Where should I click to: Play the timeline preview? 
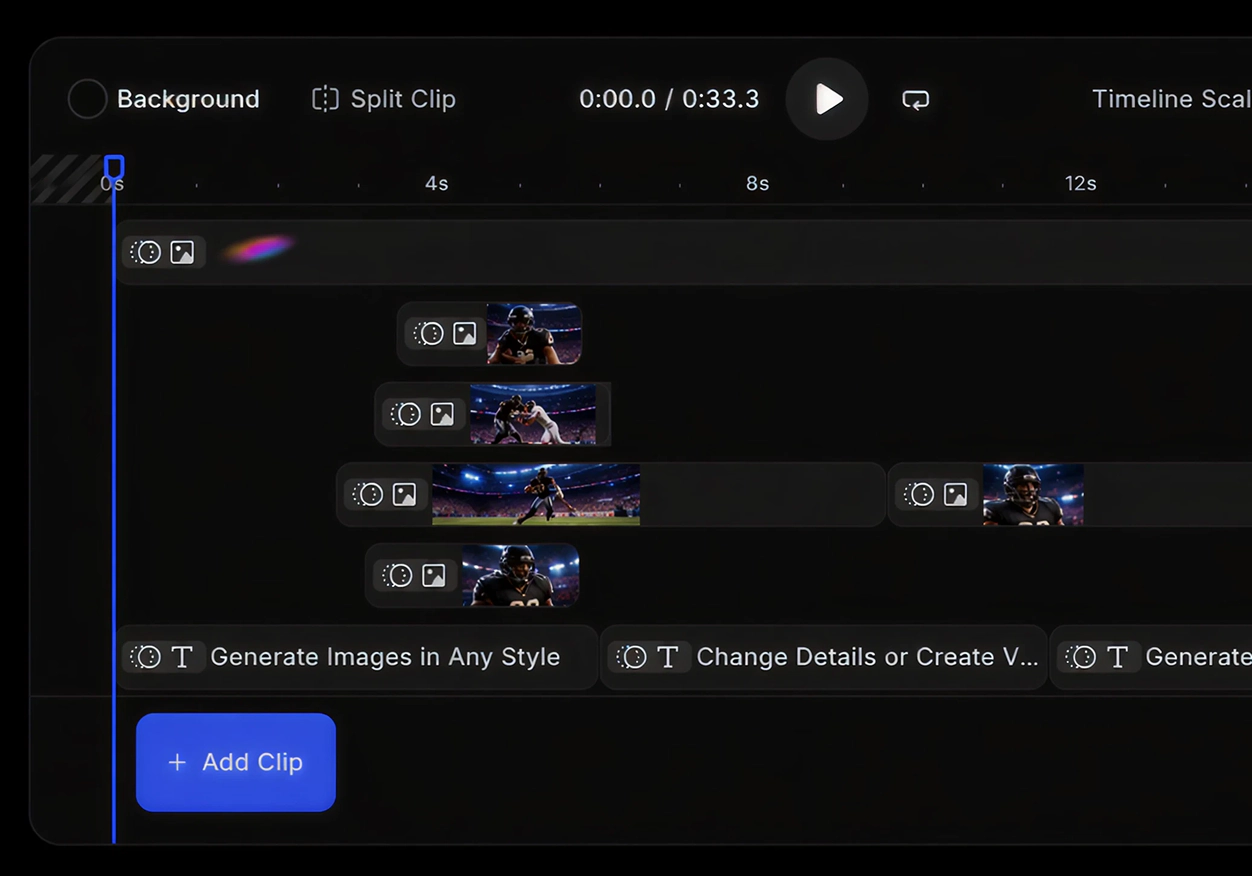pos(827,99)
